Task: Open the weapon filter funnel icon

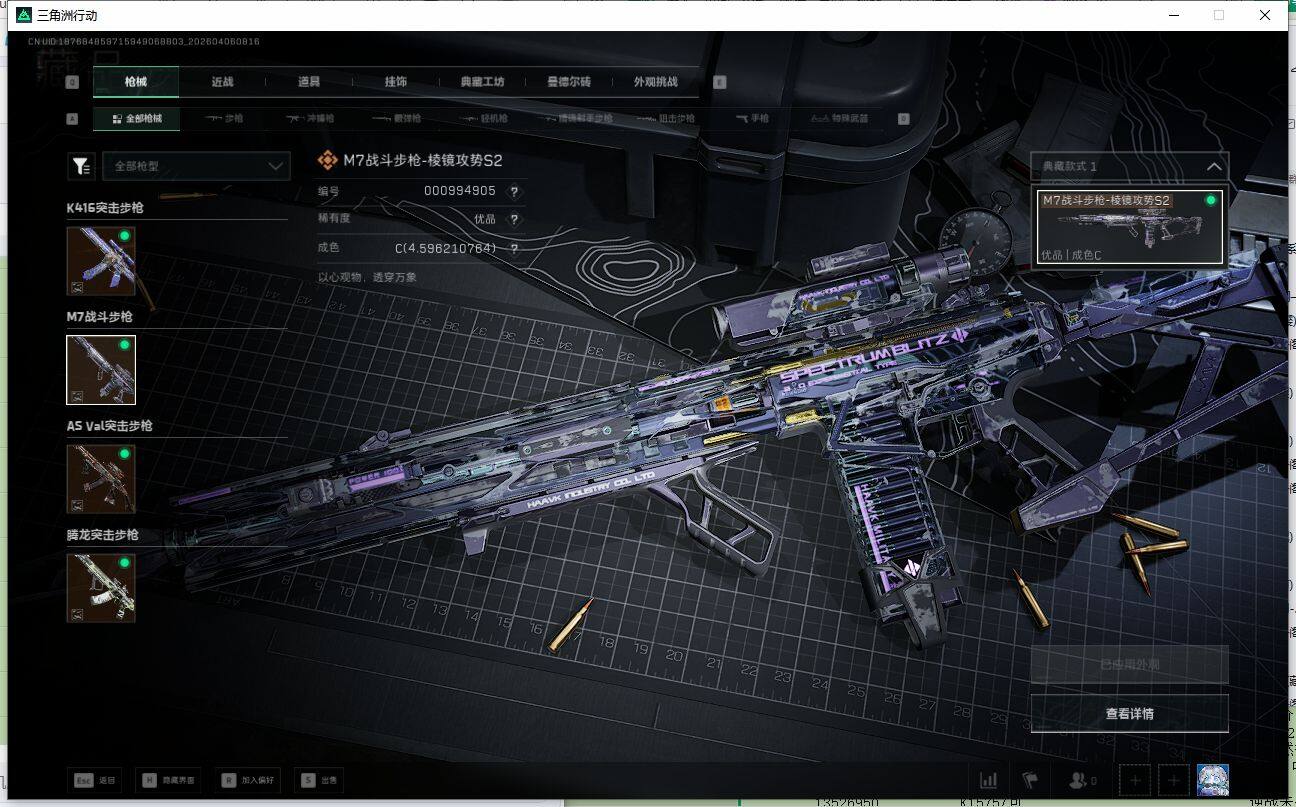Action: pyautogui.click(x=81, y=166)
